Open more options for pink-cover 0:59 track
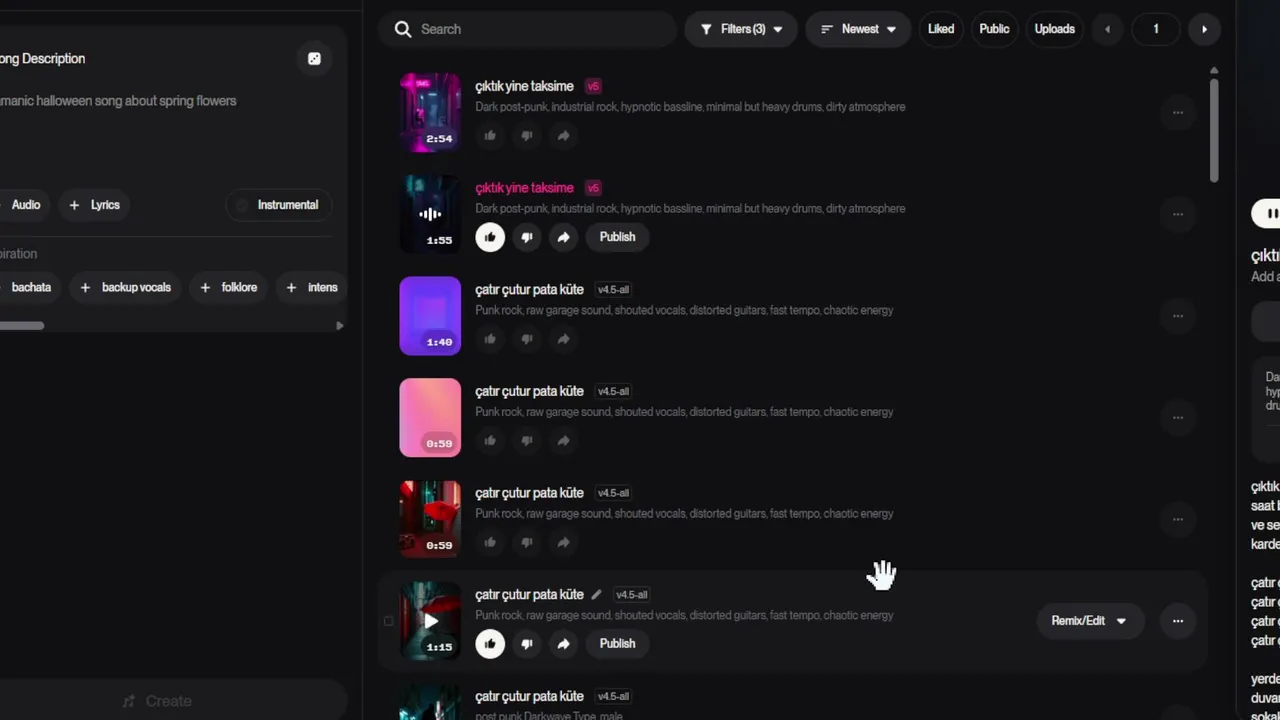The image size is (1280, 720). click(1177, 418)
